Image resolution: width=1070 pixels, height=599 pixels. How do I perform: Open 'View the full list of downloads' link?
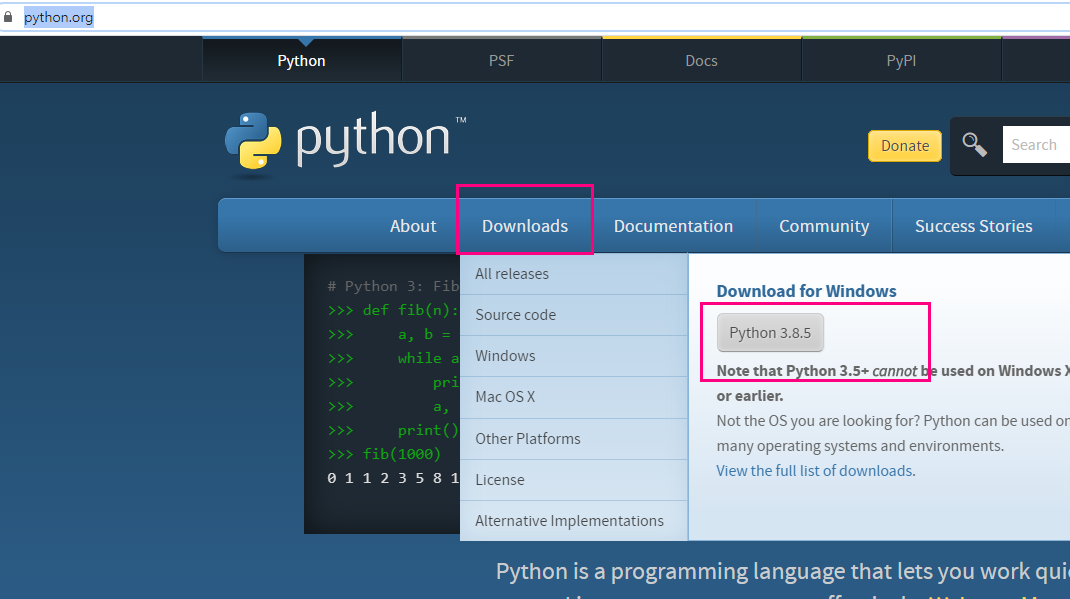tap(815, 471)
